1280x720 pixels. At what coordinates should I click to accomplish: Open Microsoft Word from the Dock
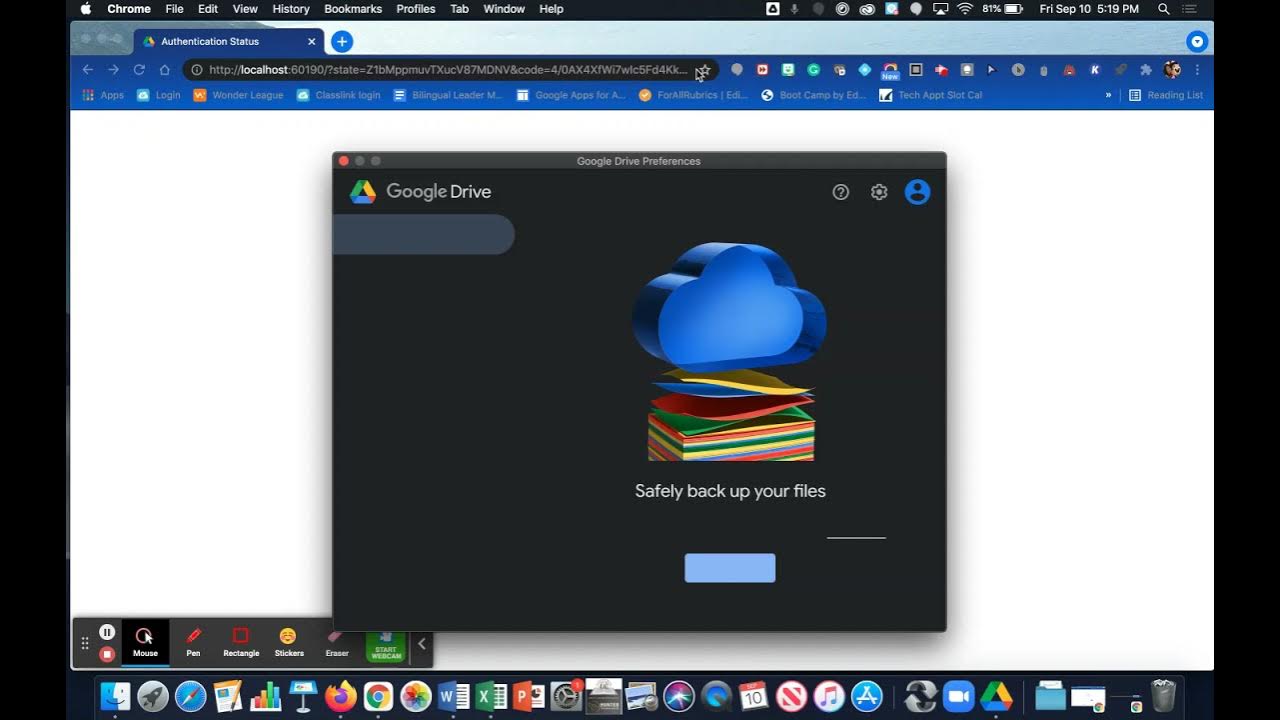[x=453, y=696]
